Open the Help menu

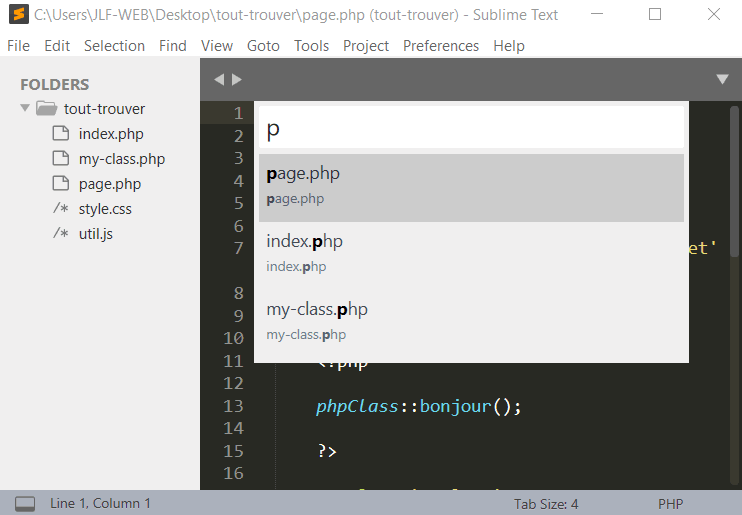[509, 46]
